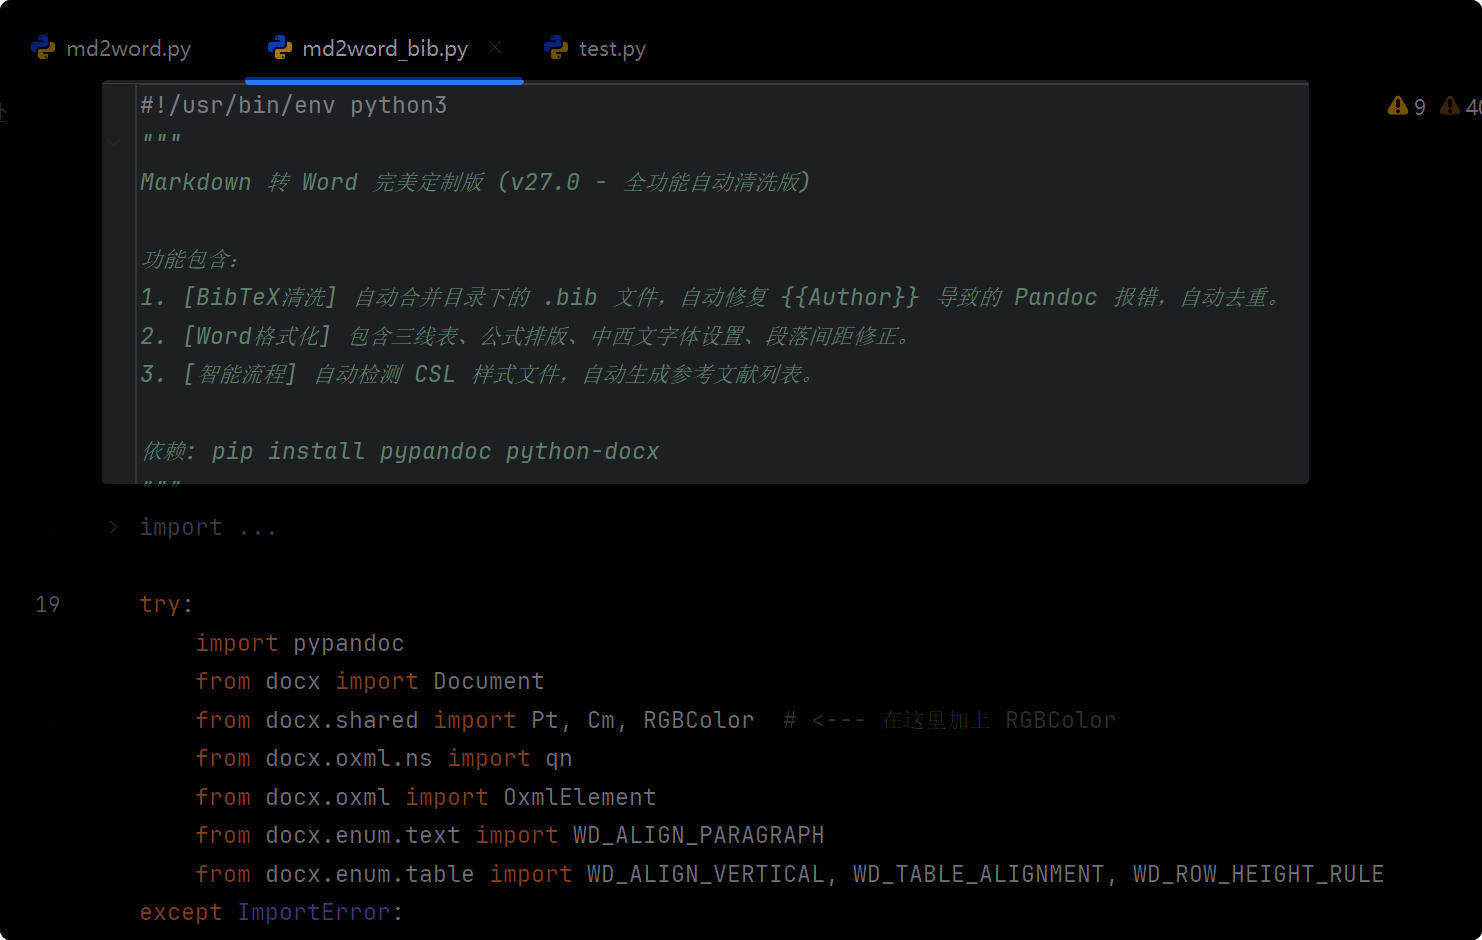Collapse the docstring using its fold arrow

(x=114, y=143)
